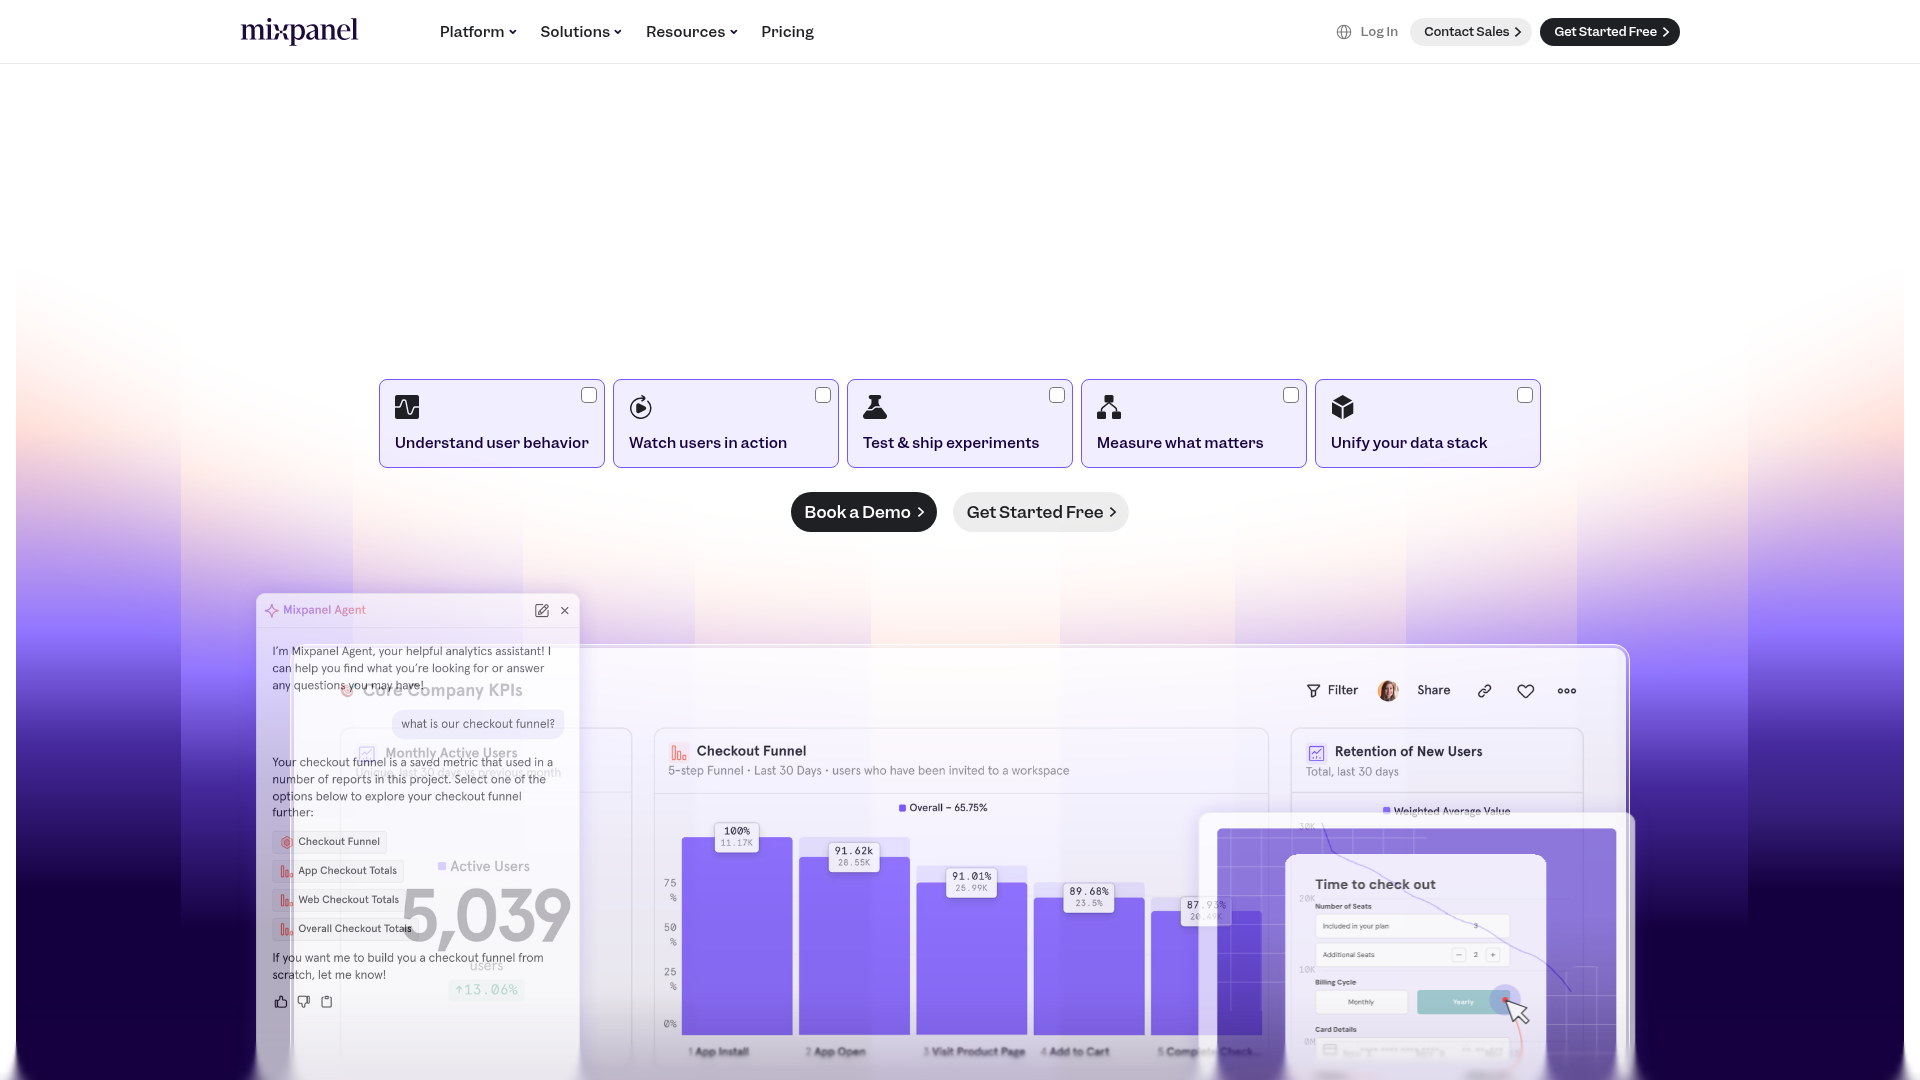Click the Measure what matters hierarchy icon
This screenshot has height=1080, width=1920.
[x=1109, y=407]
